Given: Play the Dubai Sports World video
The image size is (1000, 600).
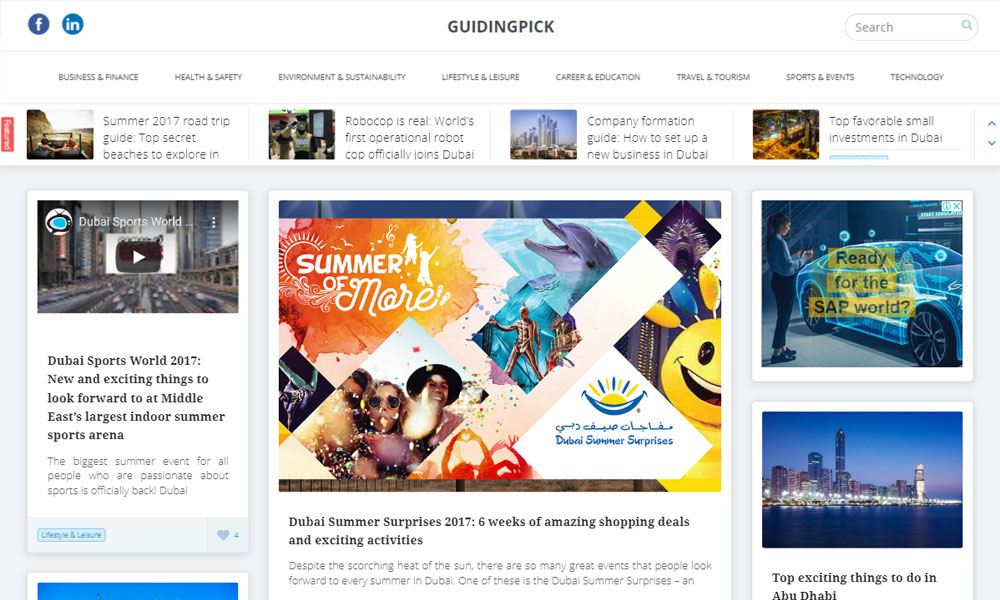Looking at the screenshot, I should pyautogui.click(x=138, y=257).
